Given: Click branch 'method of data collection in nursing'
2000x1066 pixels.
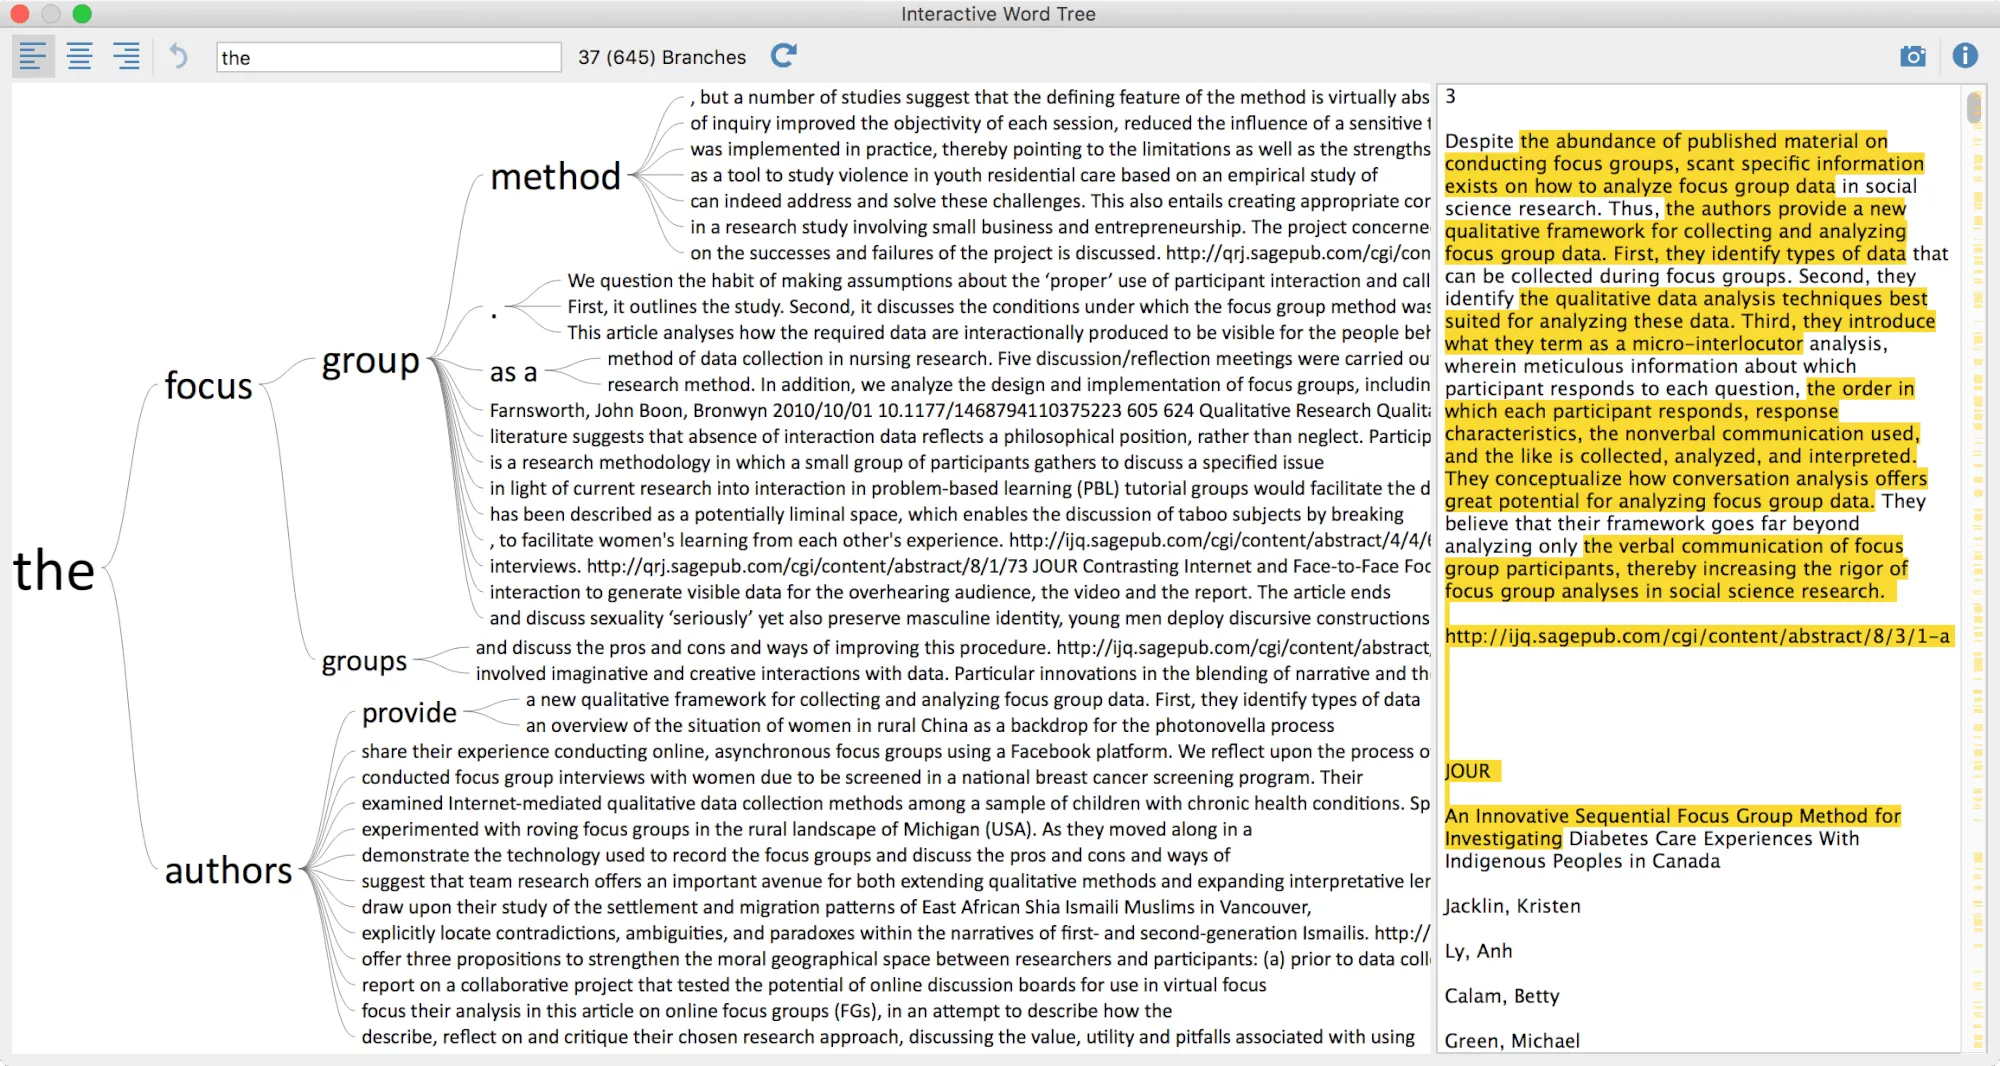Looking at the screenshot, I should click(1018, 359).
